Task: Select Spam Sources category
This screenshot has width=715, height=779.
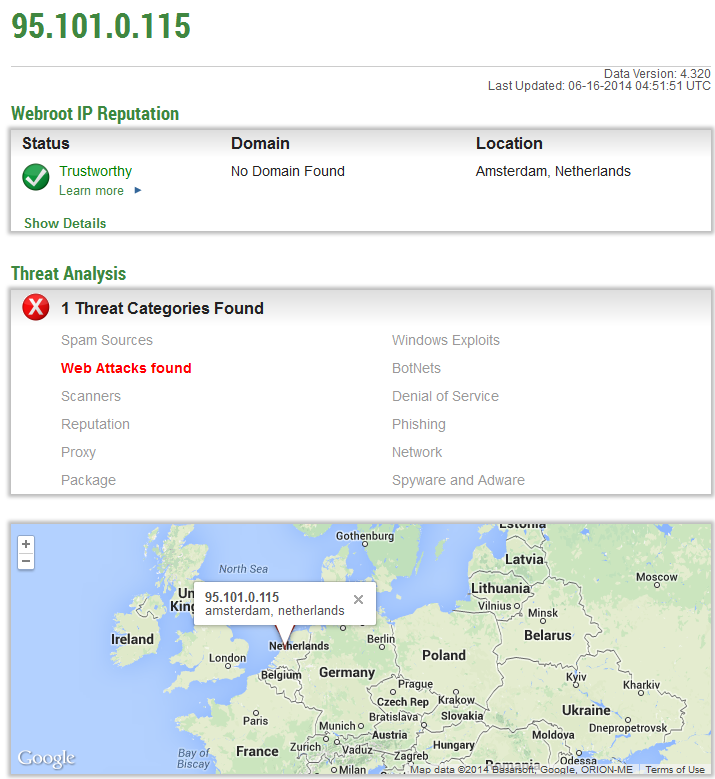Action: (x=107, y=340)
